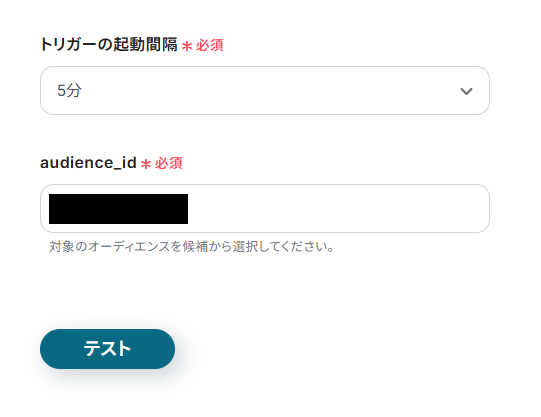Image resolution: width=541 pixels, height=417 pixels.
Task: Click the テスト text inside the teal button
Action: tap(107, 349)
